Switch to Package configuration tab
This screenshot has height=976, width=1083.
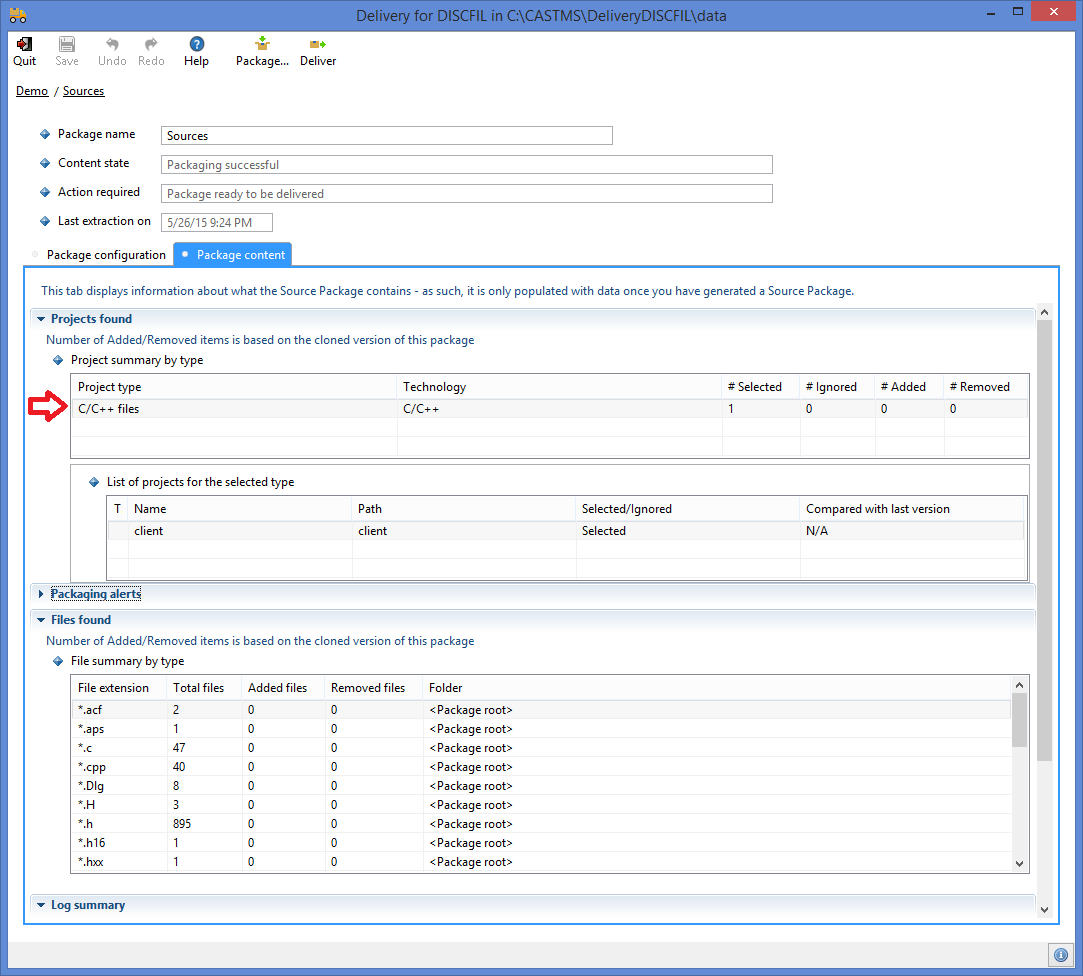(106, 255)
